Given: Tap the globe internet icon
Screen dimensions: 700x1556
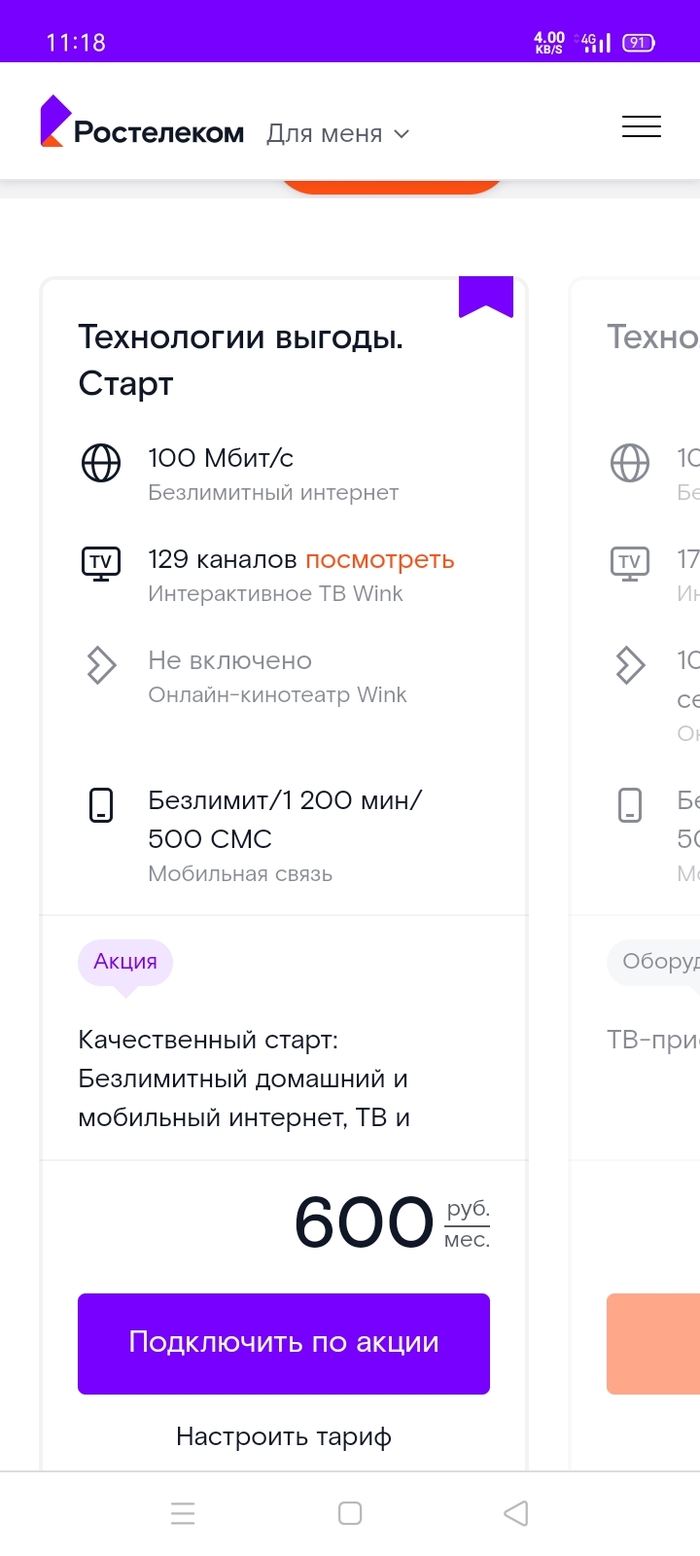Looking at the screenshot, I should [100, 464].
